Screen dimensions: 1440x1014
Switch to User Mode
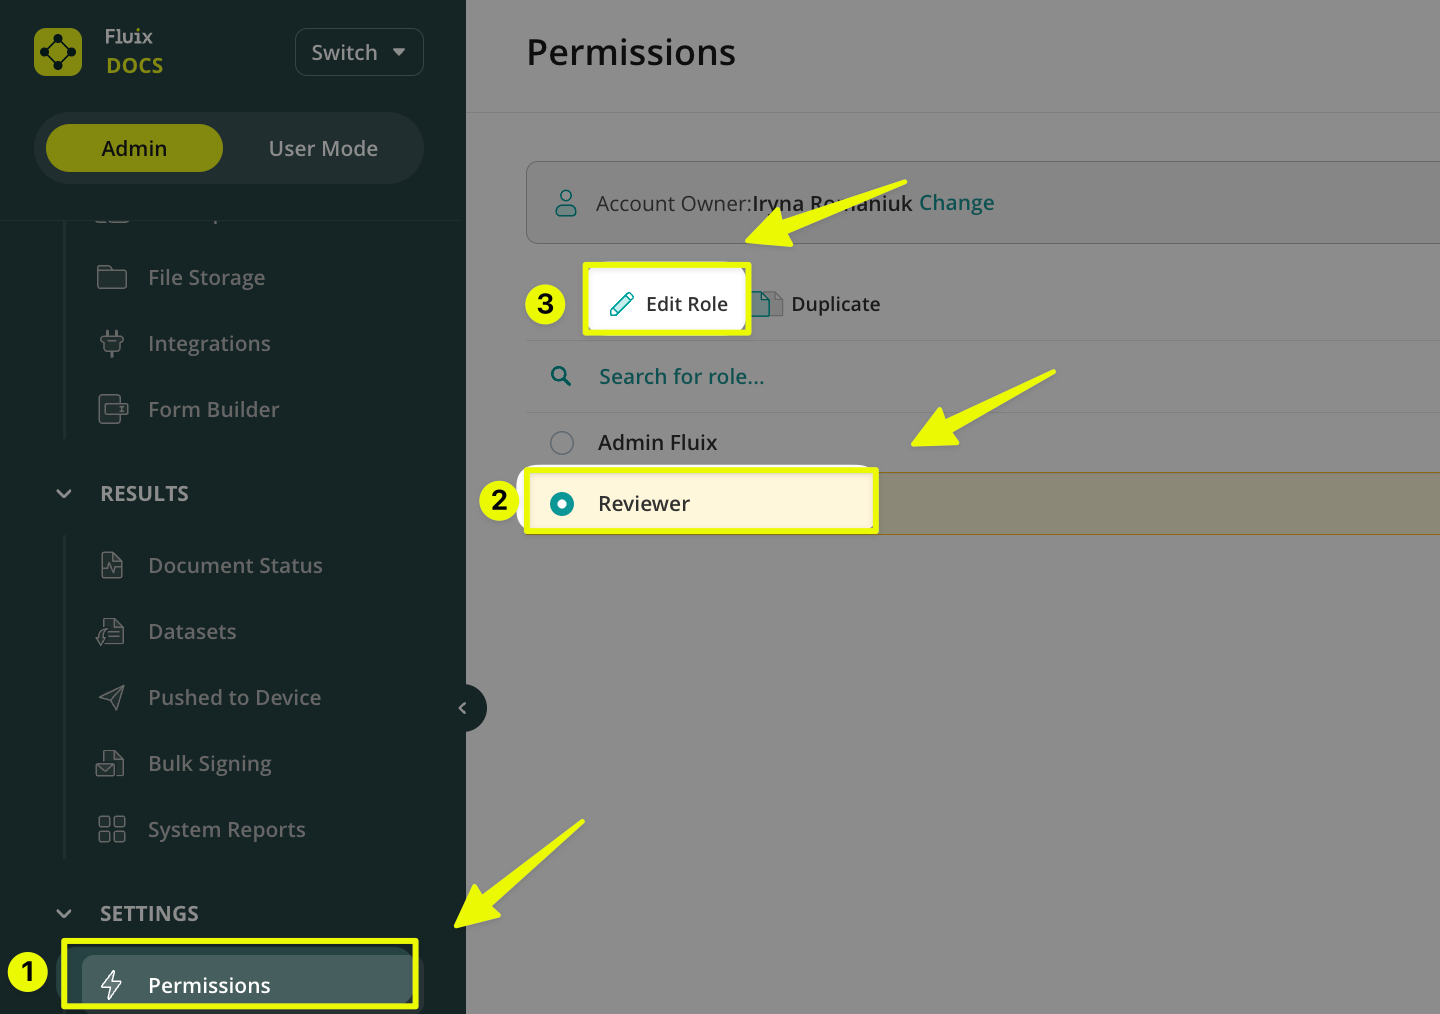323,148
